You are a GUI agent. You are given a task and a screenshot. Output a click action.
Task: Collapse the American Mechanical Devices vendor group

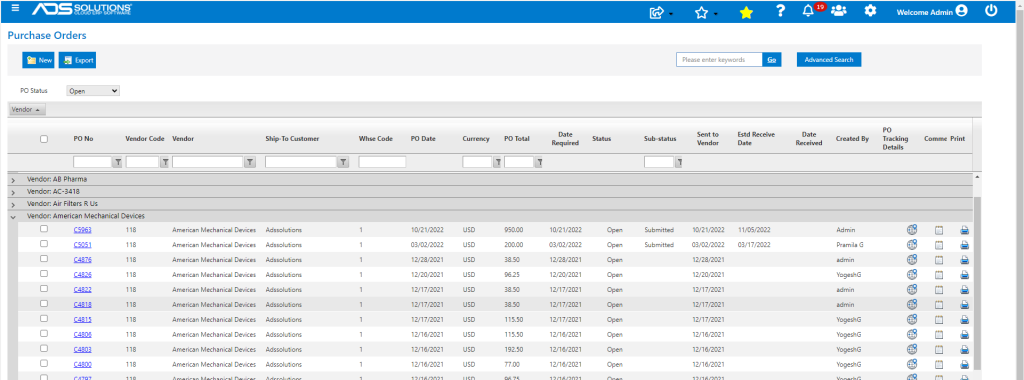click(13, 217)
